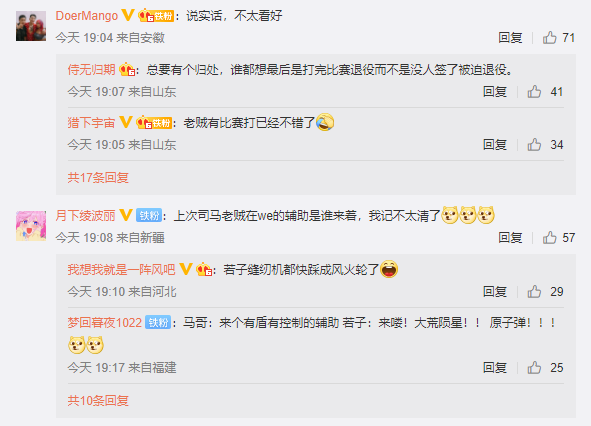591x426 pixels.
Task: Like 侍无归期's reply with 41 likes
Action: 534,92
